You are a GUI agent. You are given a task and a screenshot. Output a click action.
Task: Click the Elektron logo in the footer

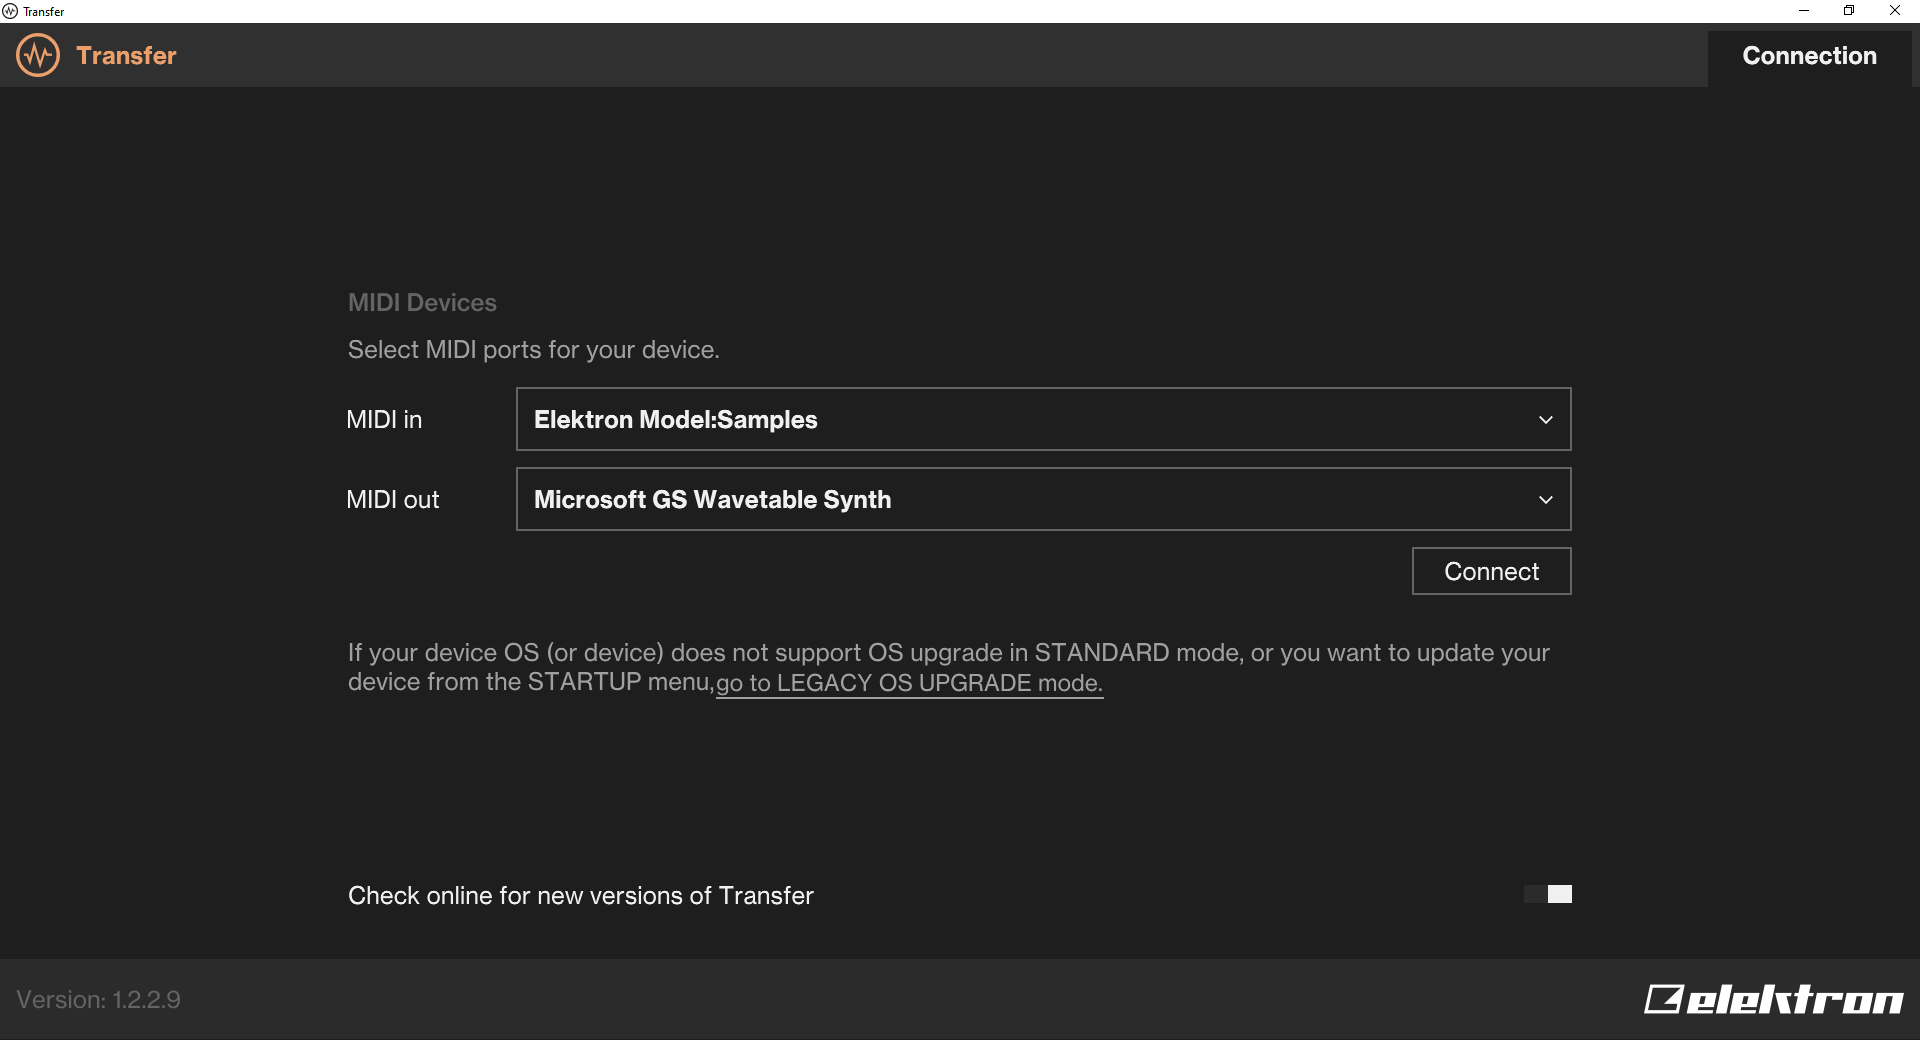point(1773,999)
